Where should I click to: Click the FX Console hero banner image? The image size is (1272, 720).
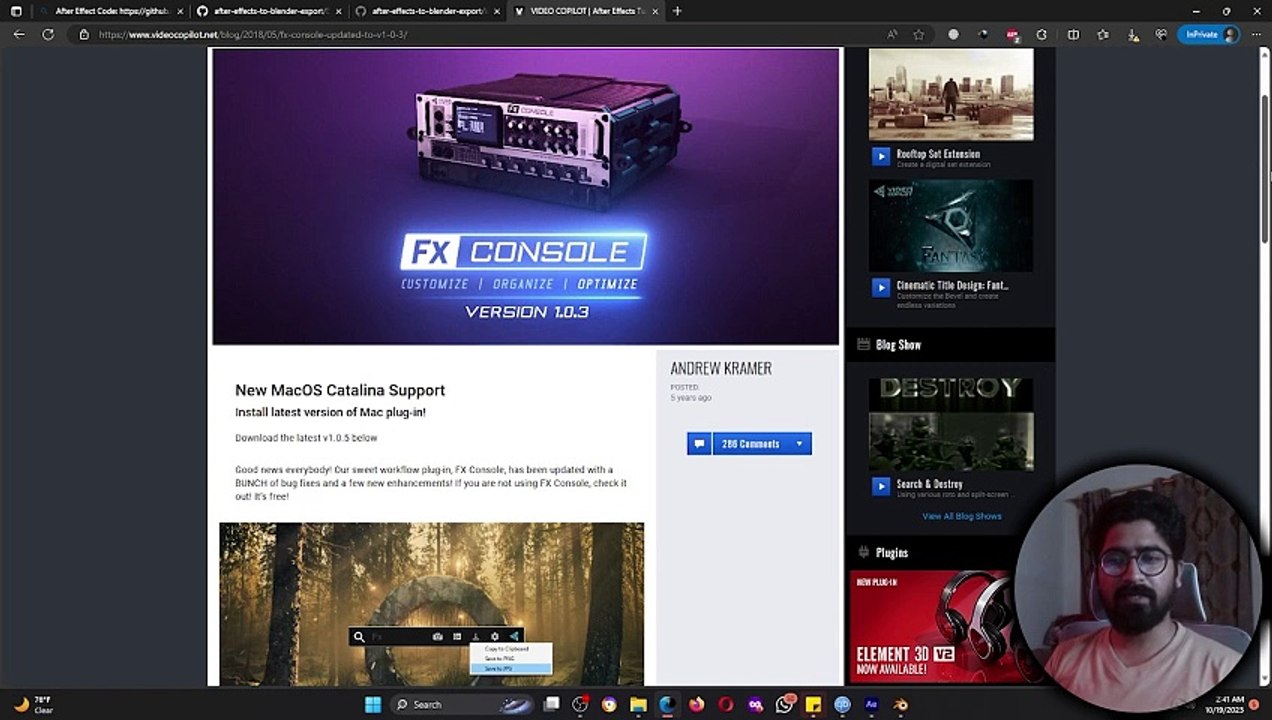(526, 196)
